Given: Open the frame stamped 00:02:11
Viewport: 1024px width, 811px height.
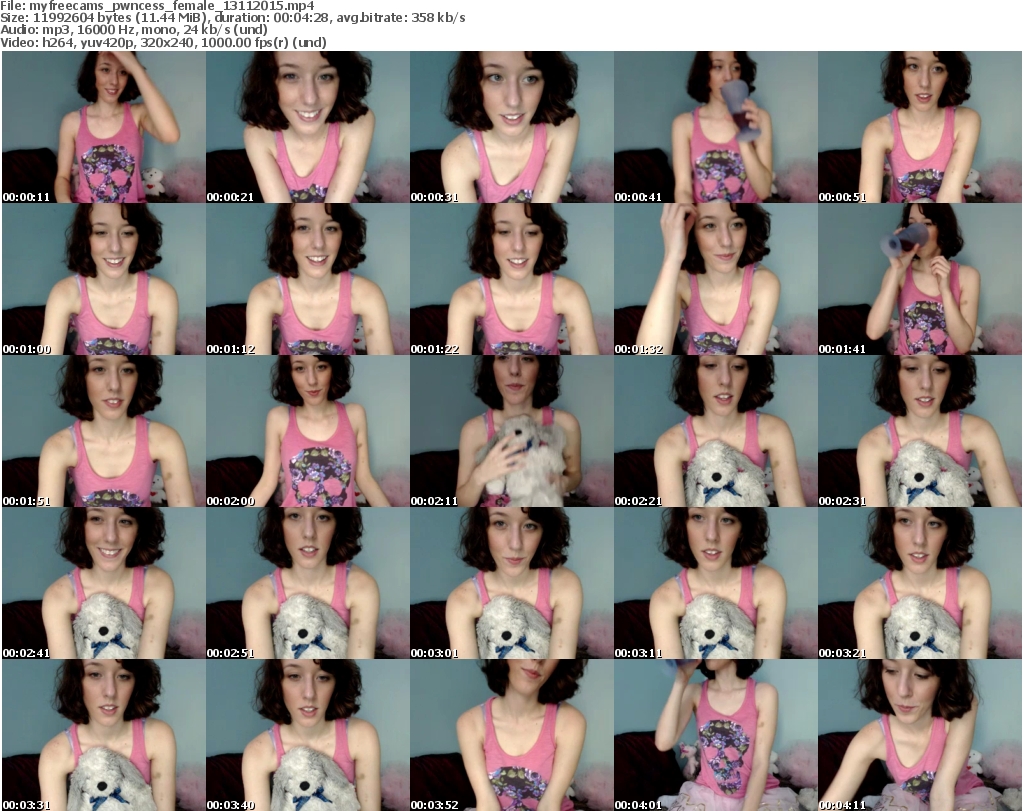Looking at the screenshot, I should click(511, 431).
